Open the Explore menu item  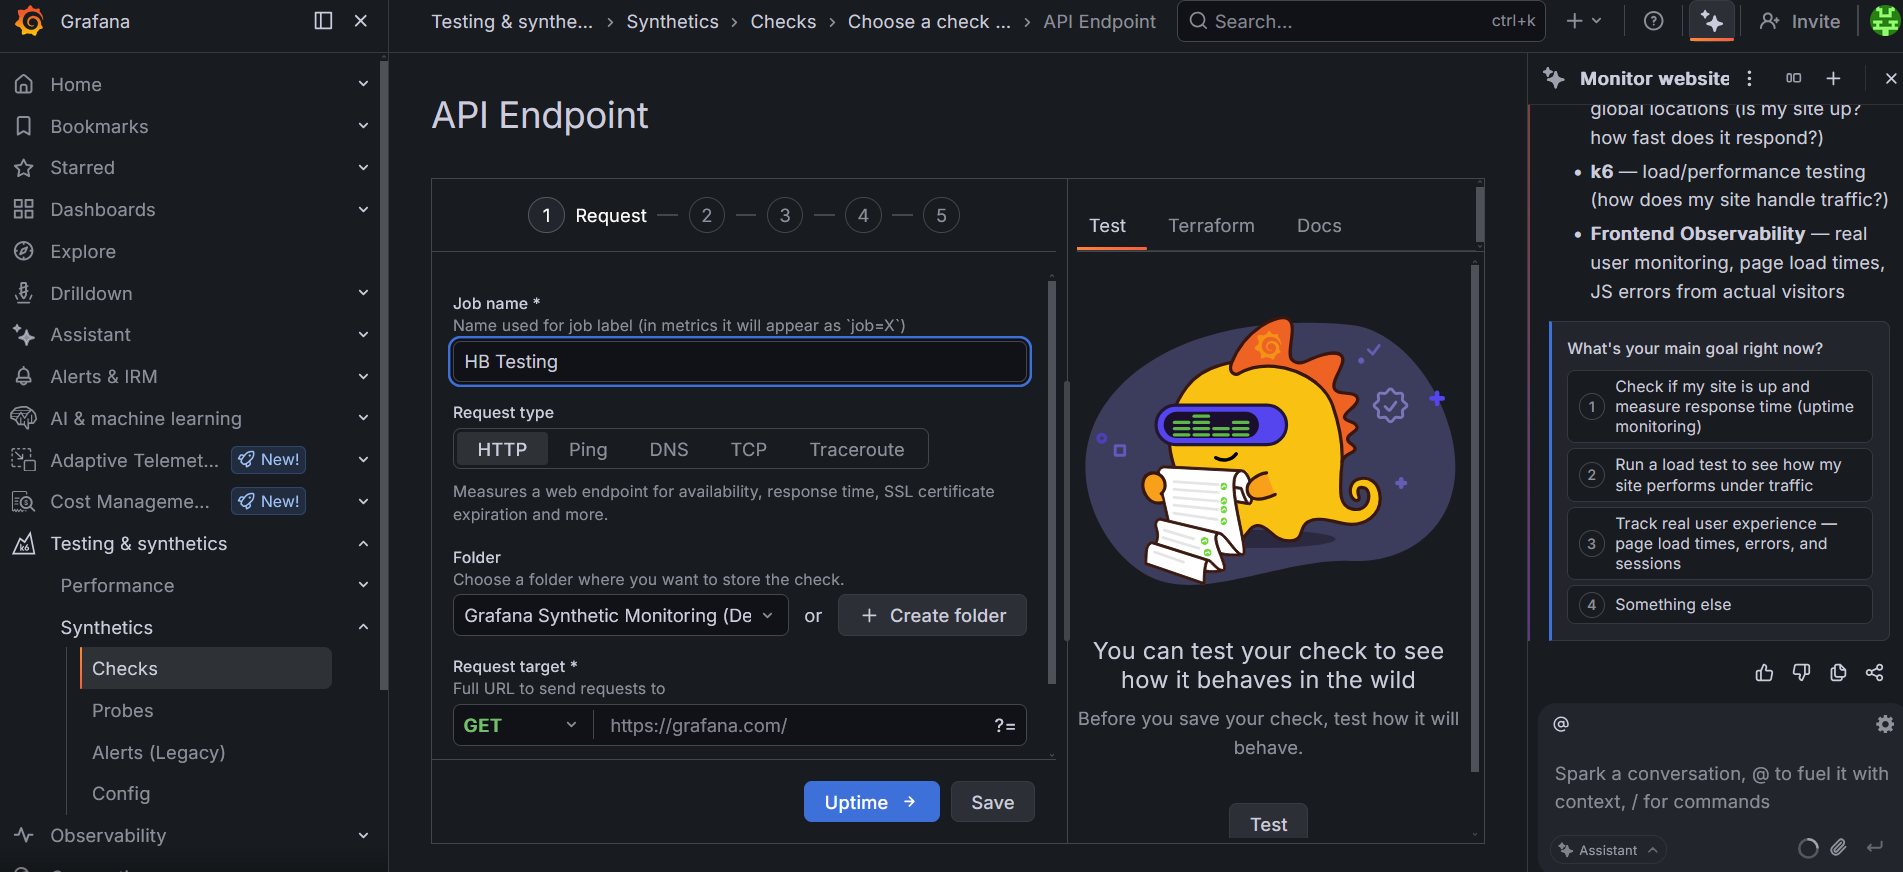pyautogui.click(x=83, y=251)
